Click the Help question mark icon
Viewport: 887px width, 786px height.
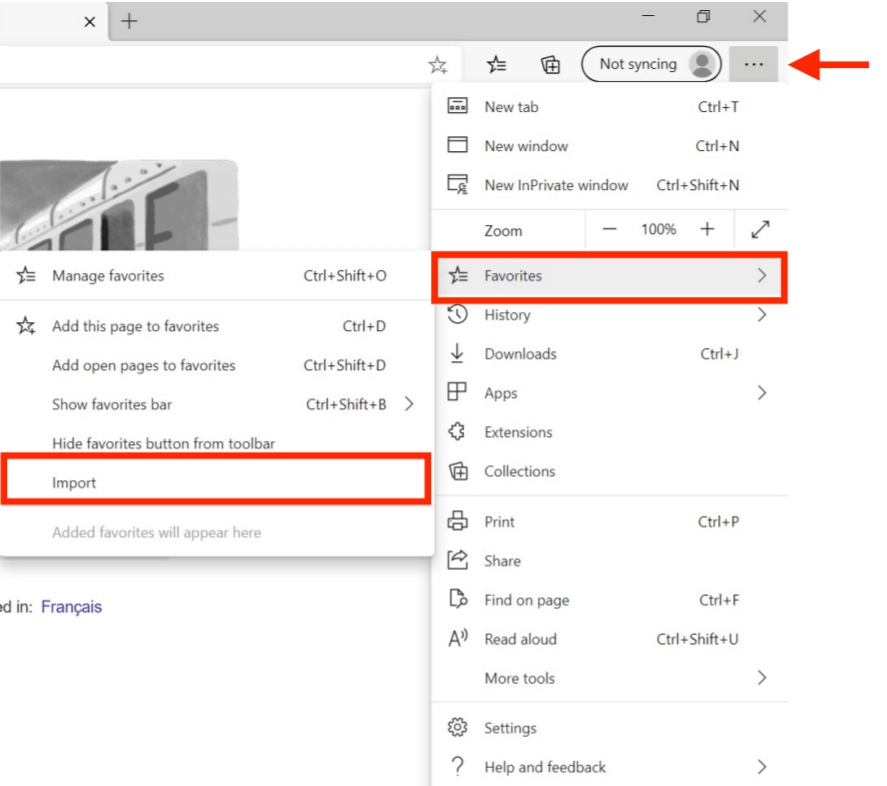pos(457,766)
